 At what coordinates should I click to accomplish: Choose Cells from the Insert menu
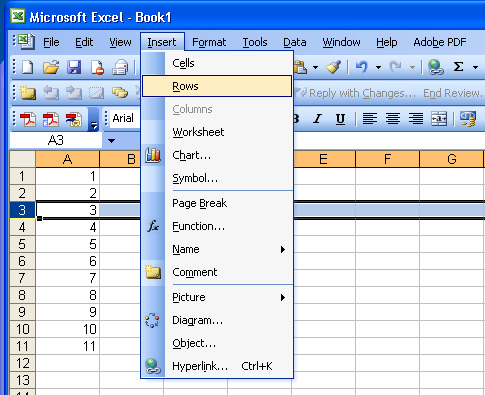click(x=217, y=63)
